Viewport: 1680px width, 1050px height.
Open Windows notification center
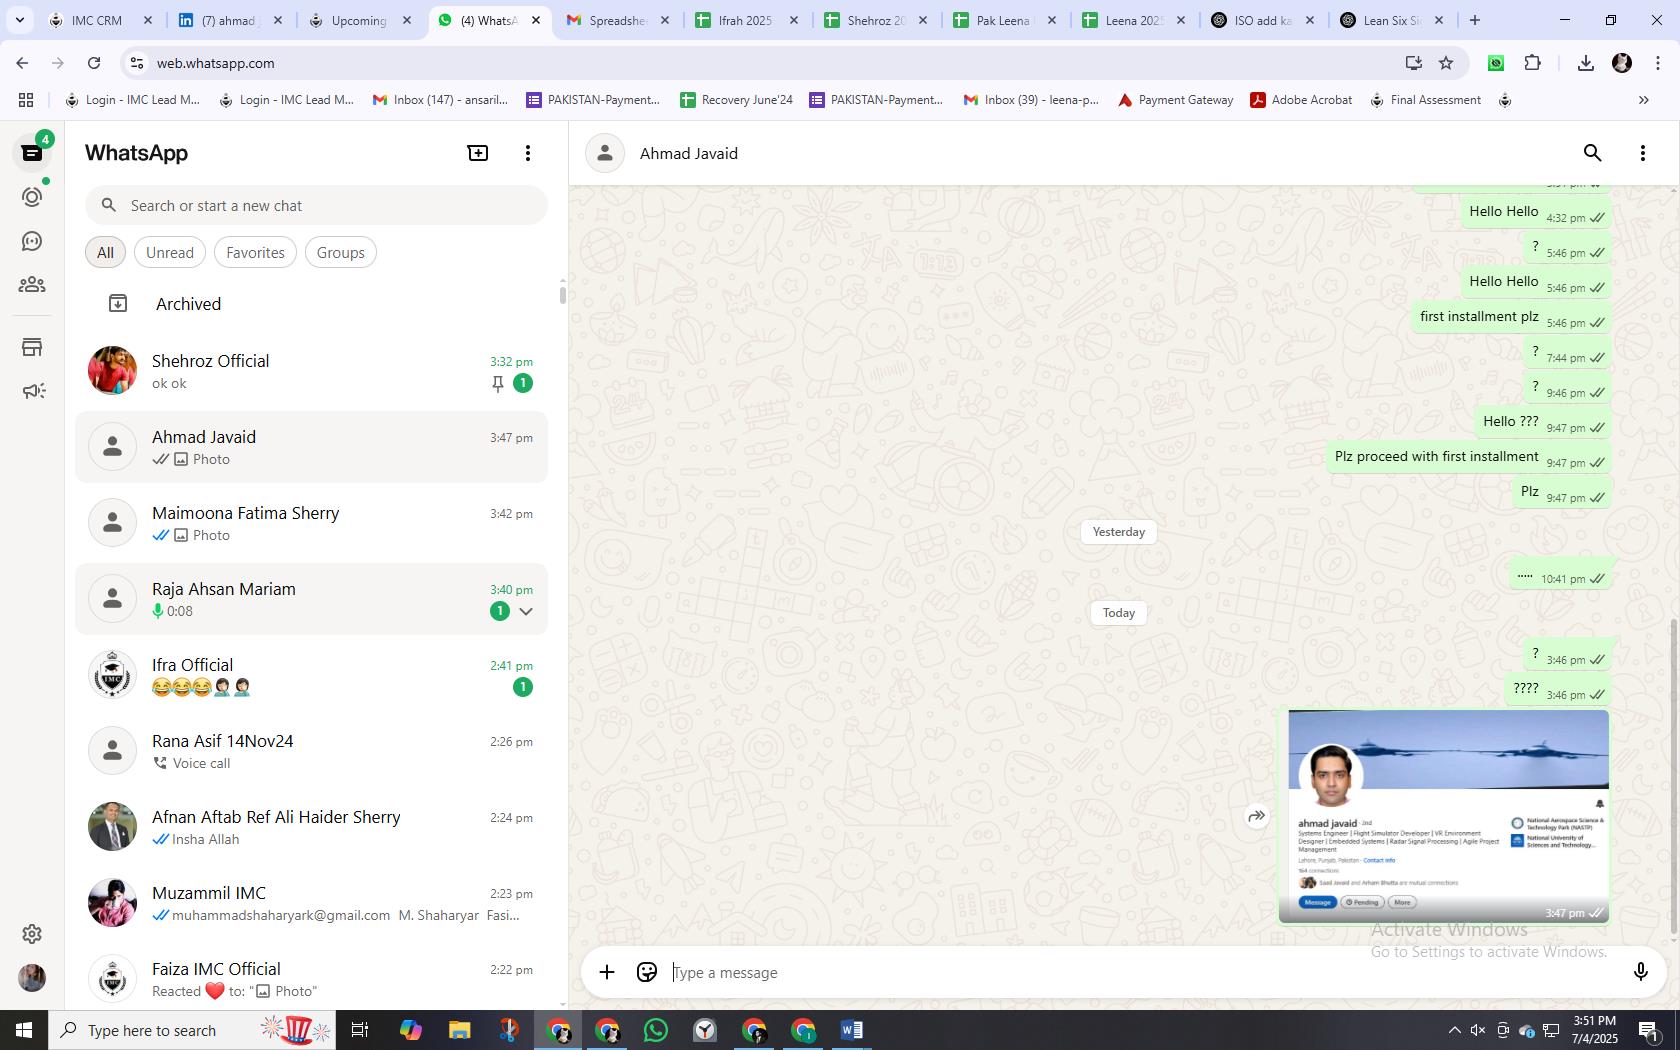pyautogui.click(x=1649, y=1030)
